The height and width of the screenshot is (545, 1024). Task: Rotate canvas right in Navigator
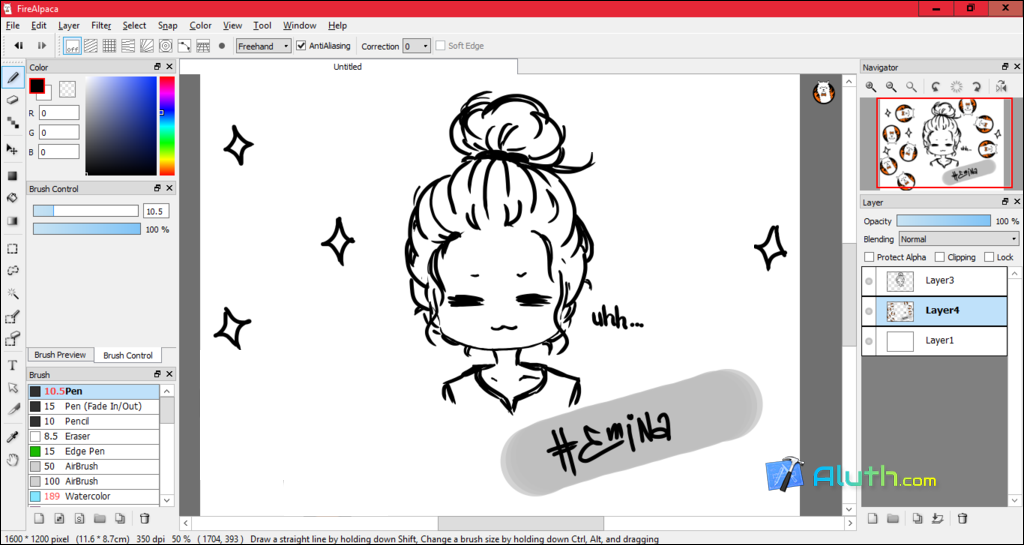click(x=977, y=86)
